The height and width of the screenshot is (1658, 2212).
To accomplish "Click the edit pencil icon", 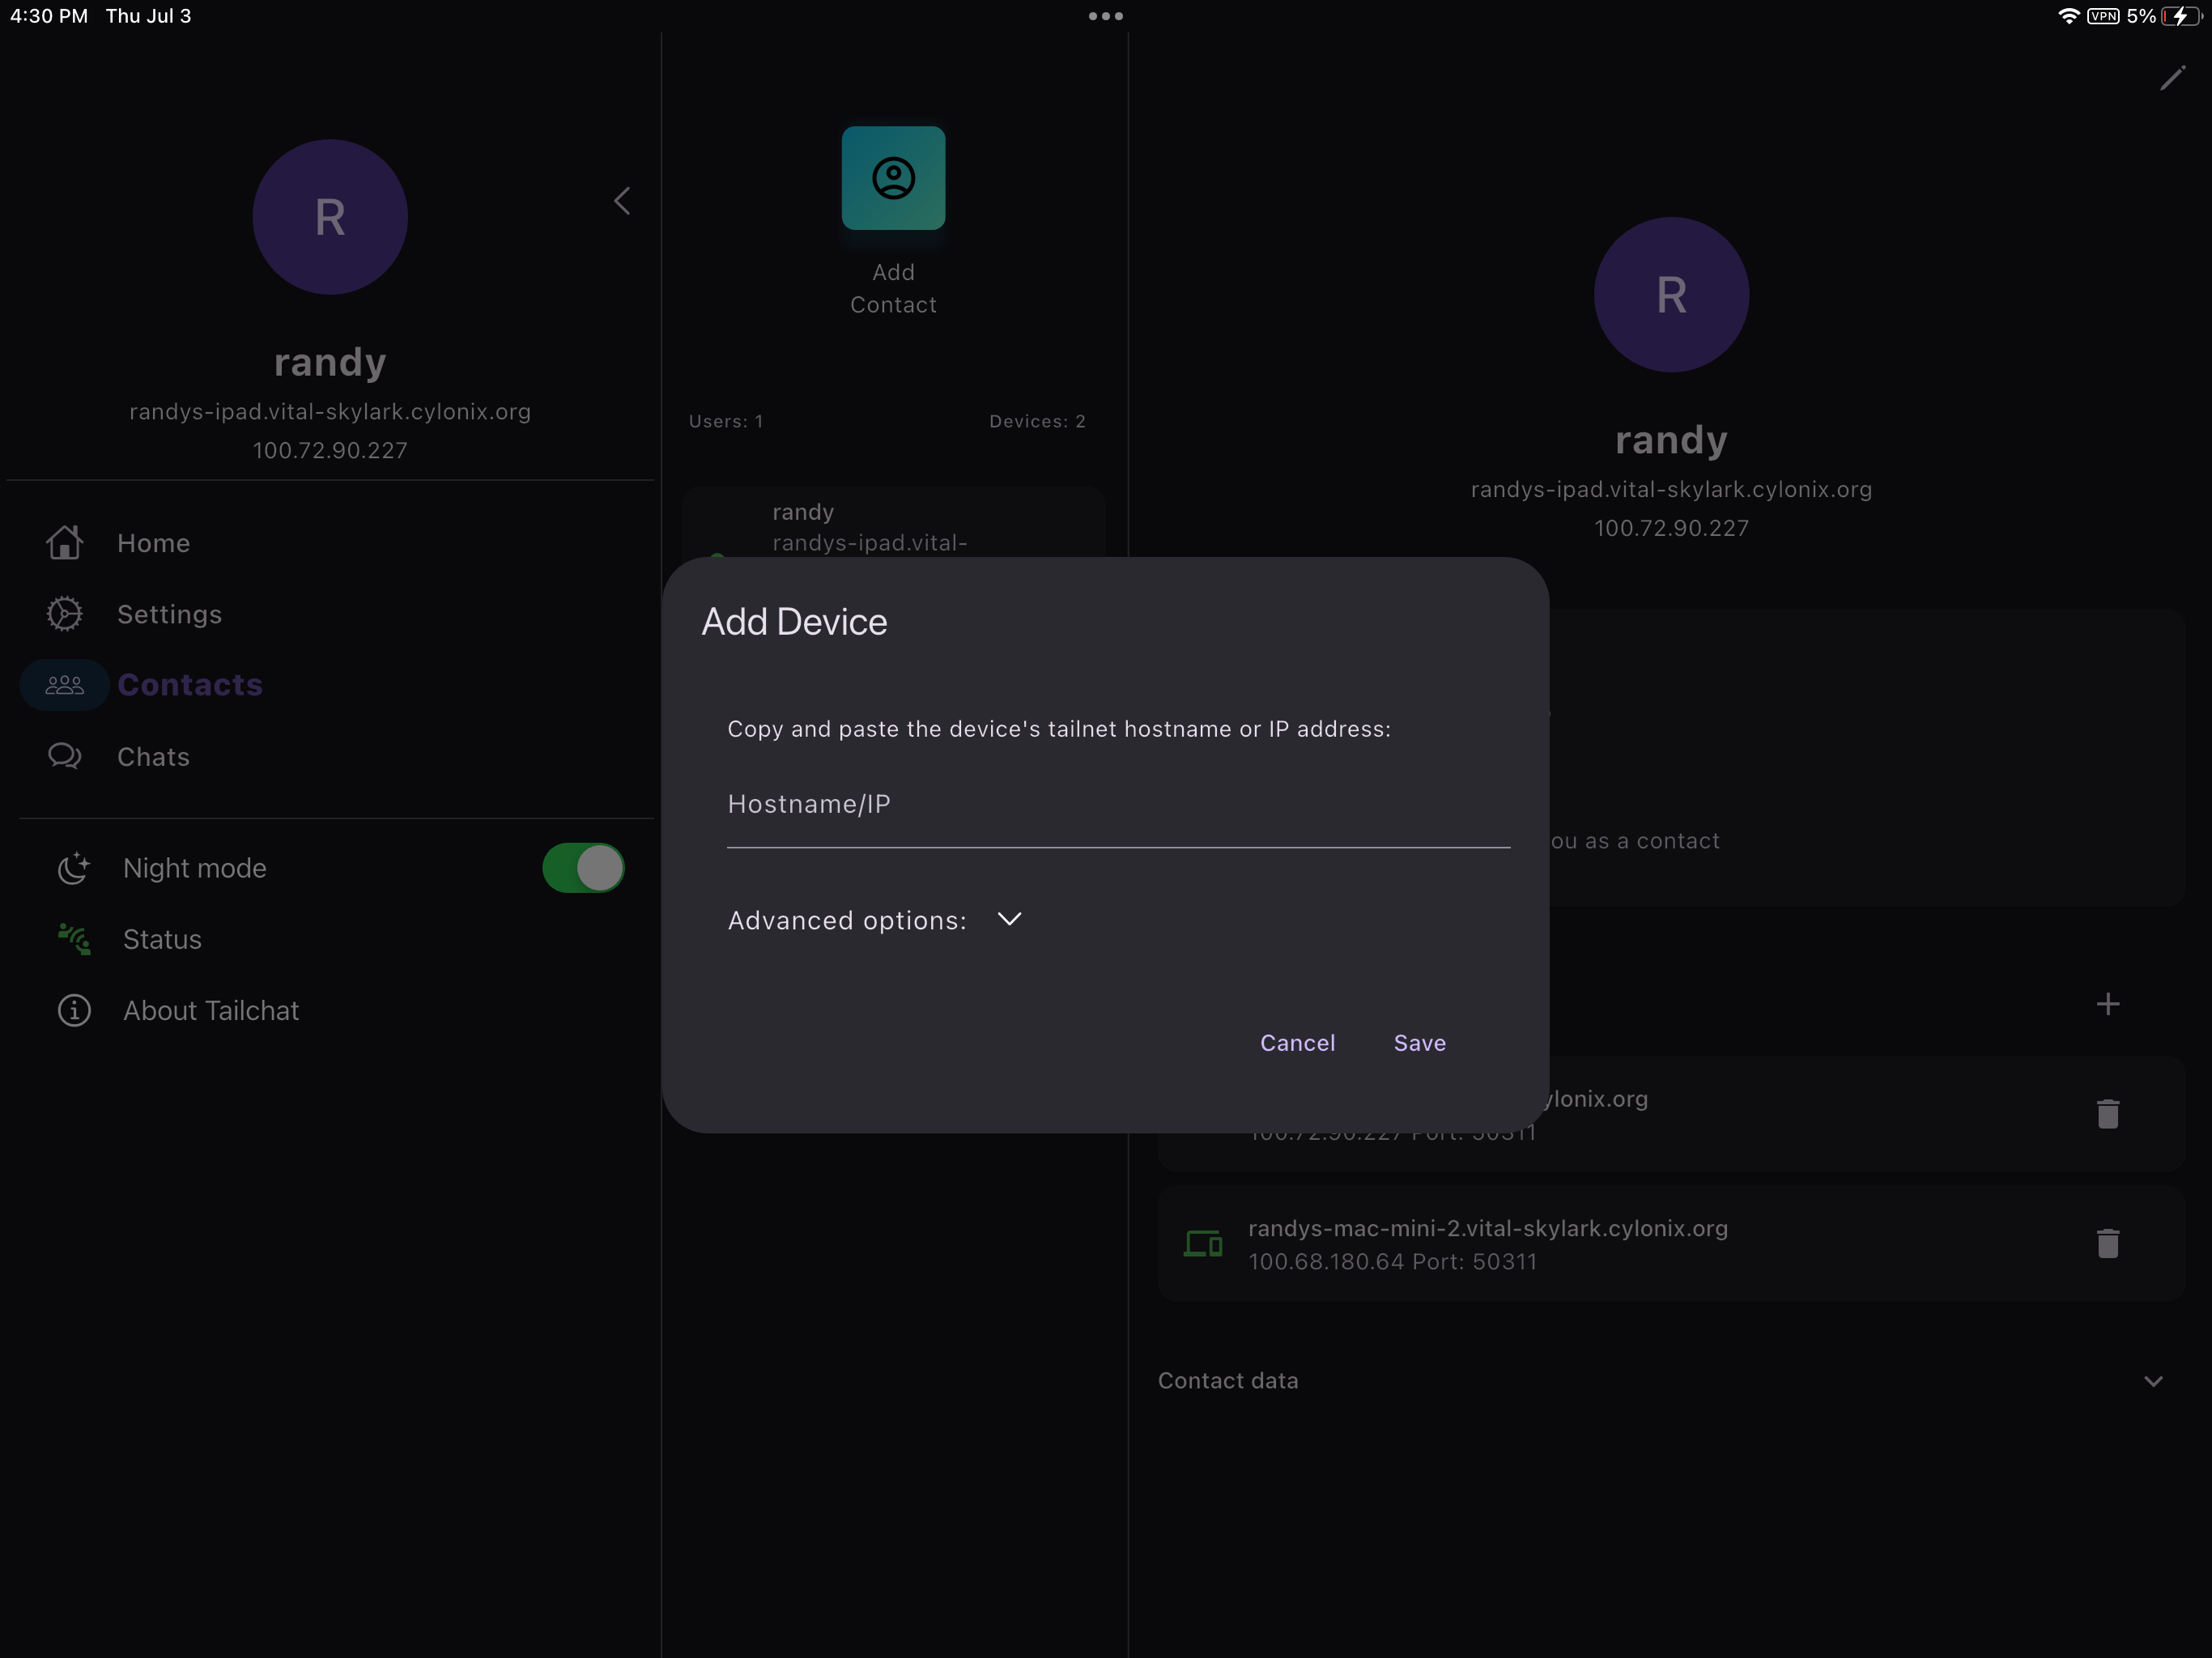I will pos(2172,78).
